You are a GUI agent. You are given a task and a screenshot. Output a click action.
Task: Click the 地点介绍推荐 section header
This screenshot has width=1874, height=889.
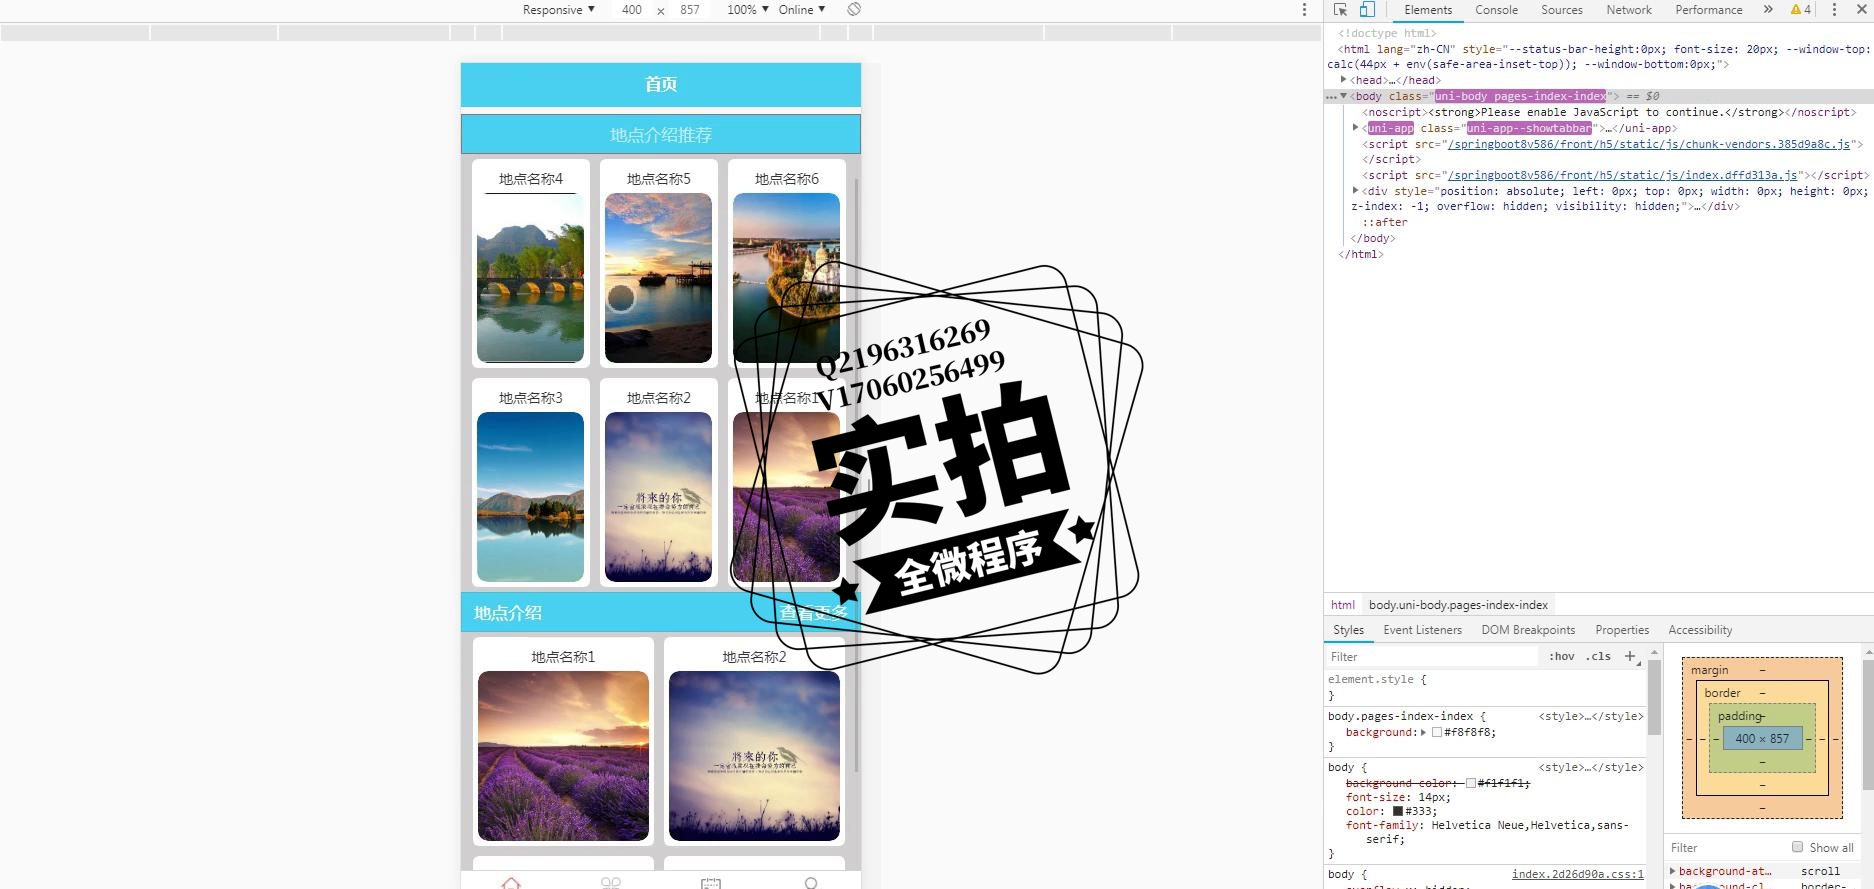661,135
